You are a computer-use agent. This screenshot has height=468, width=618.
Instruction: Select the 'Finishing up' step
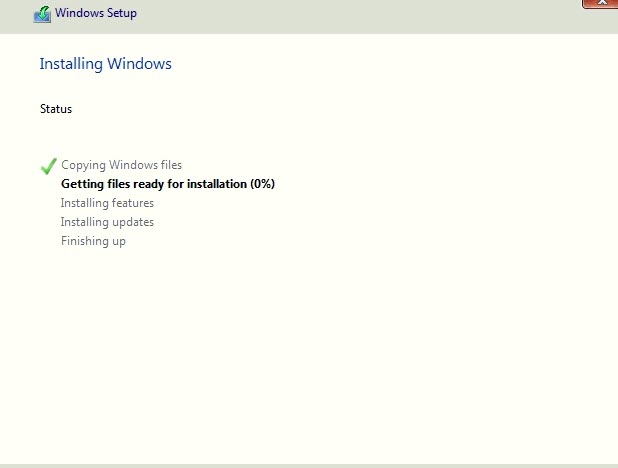tap(93, 241)
